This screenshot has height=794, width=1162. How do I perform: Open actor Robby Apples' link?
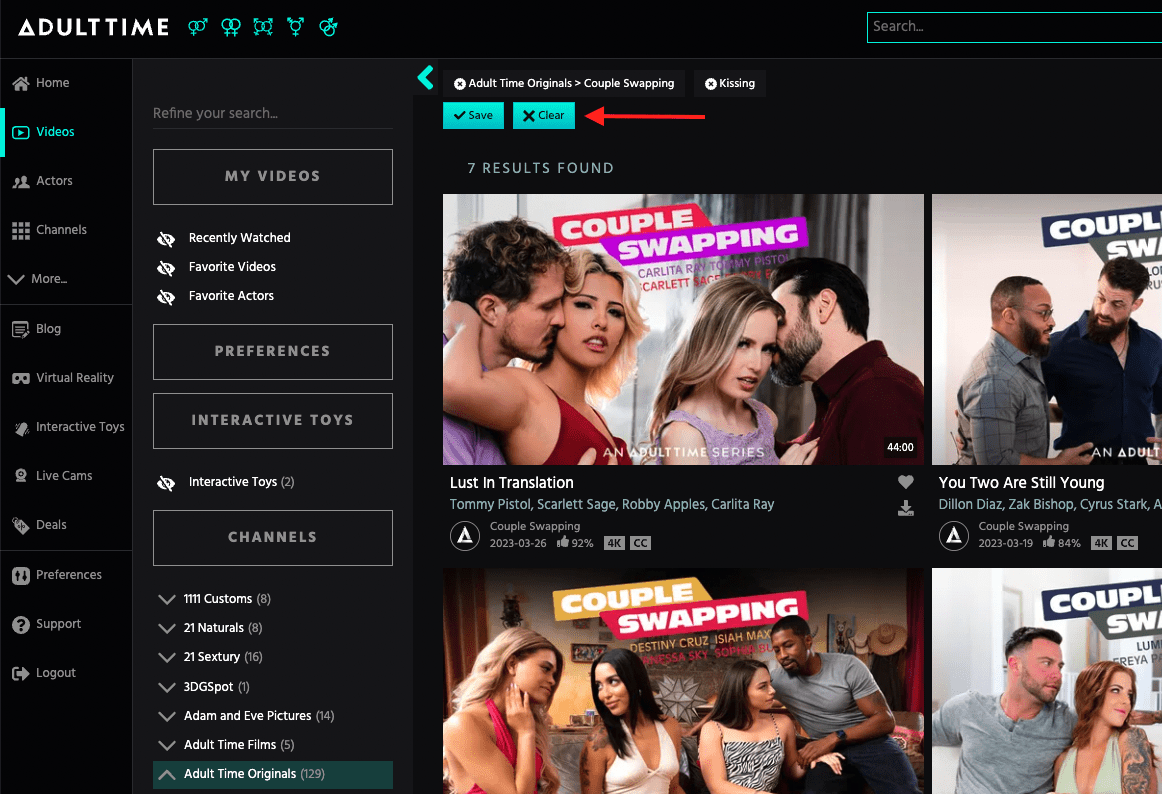click(x=663, y=504)
